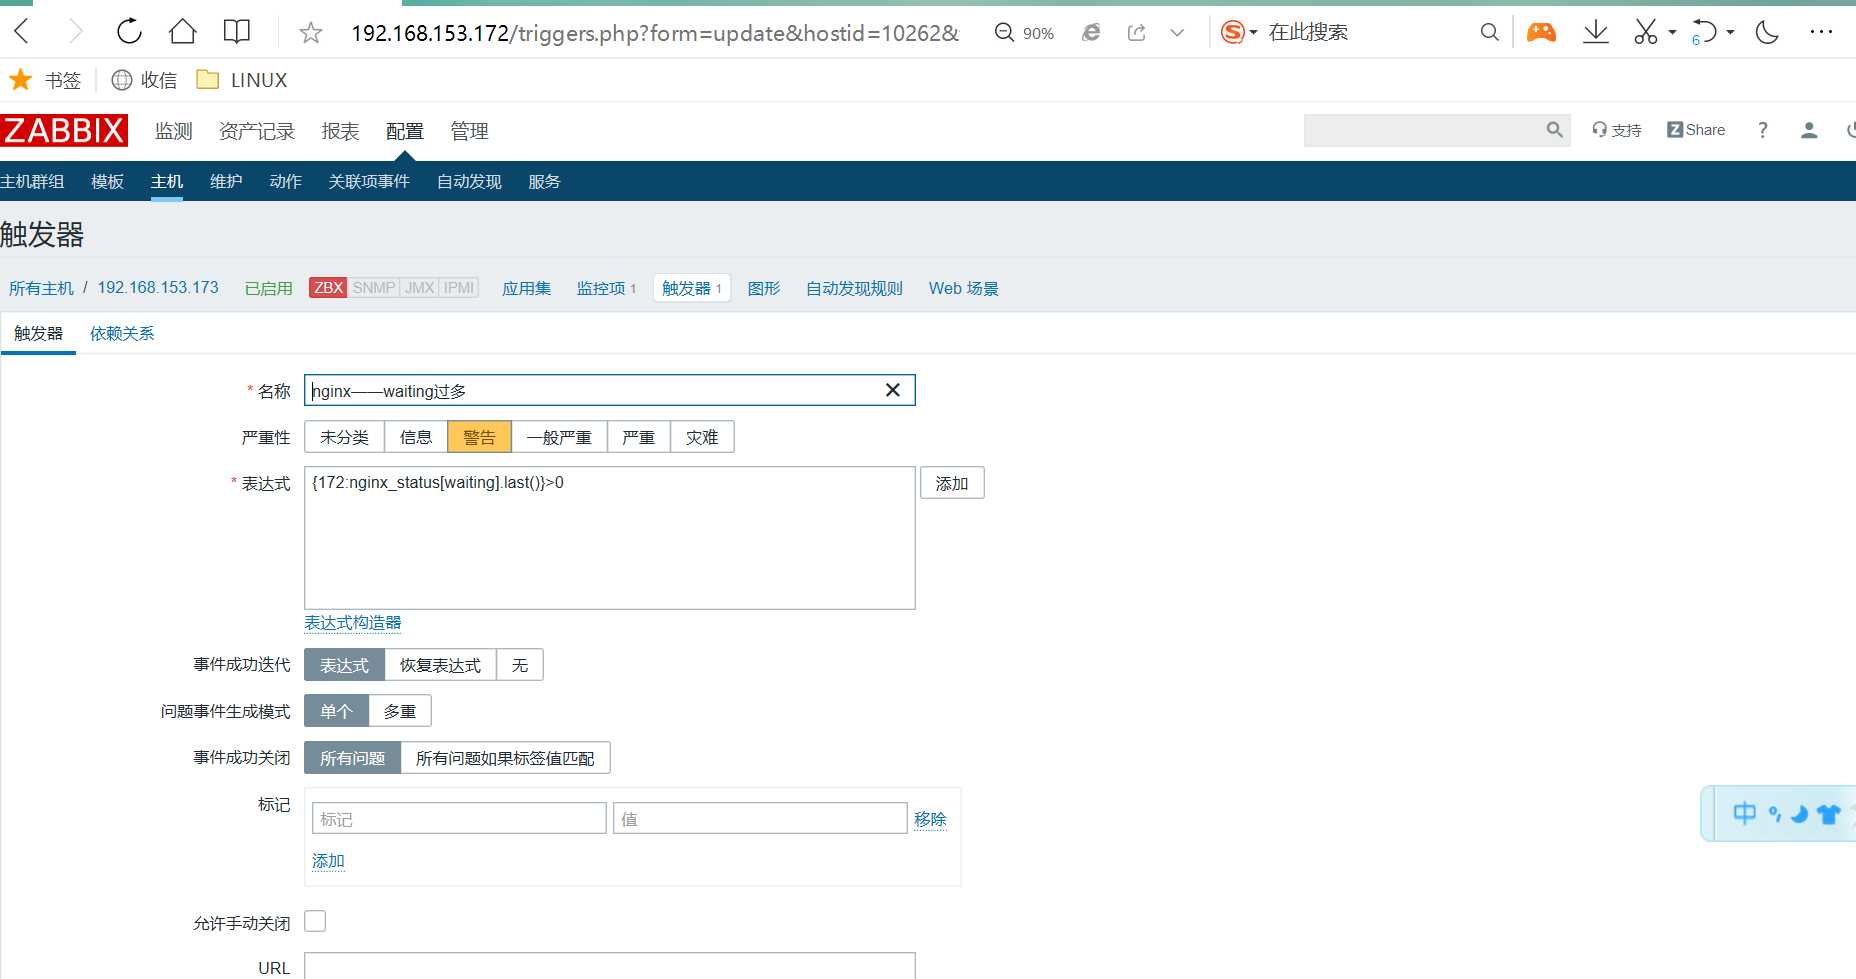The height and width of the screenshot is (979, 1856).
Task: Click 添加 button beside expression
Action: click(x=952, y=483)
